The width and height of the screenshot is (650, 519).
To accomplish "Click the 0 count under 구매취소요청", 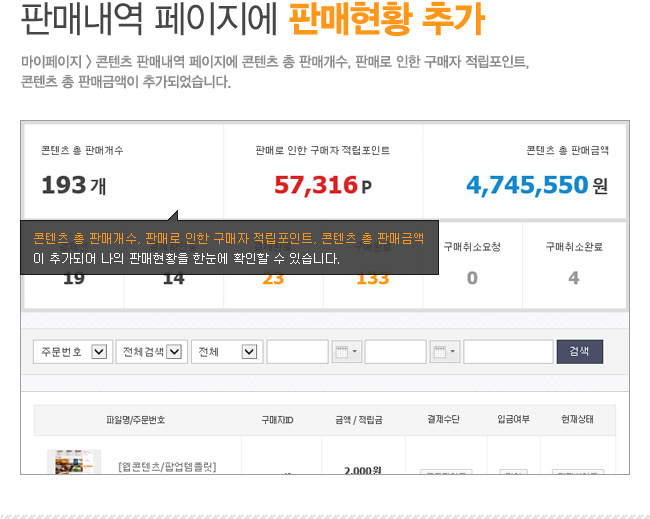I will click(472, 278).
